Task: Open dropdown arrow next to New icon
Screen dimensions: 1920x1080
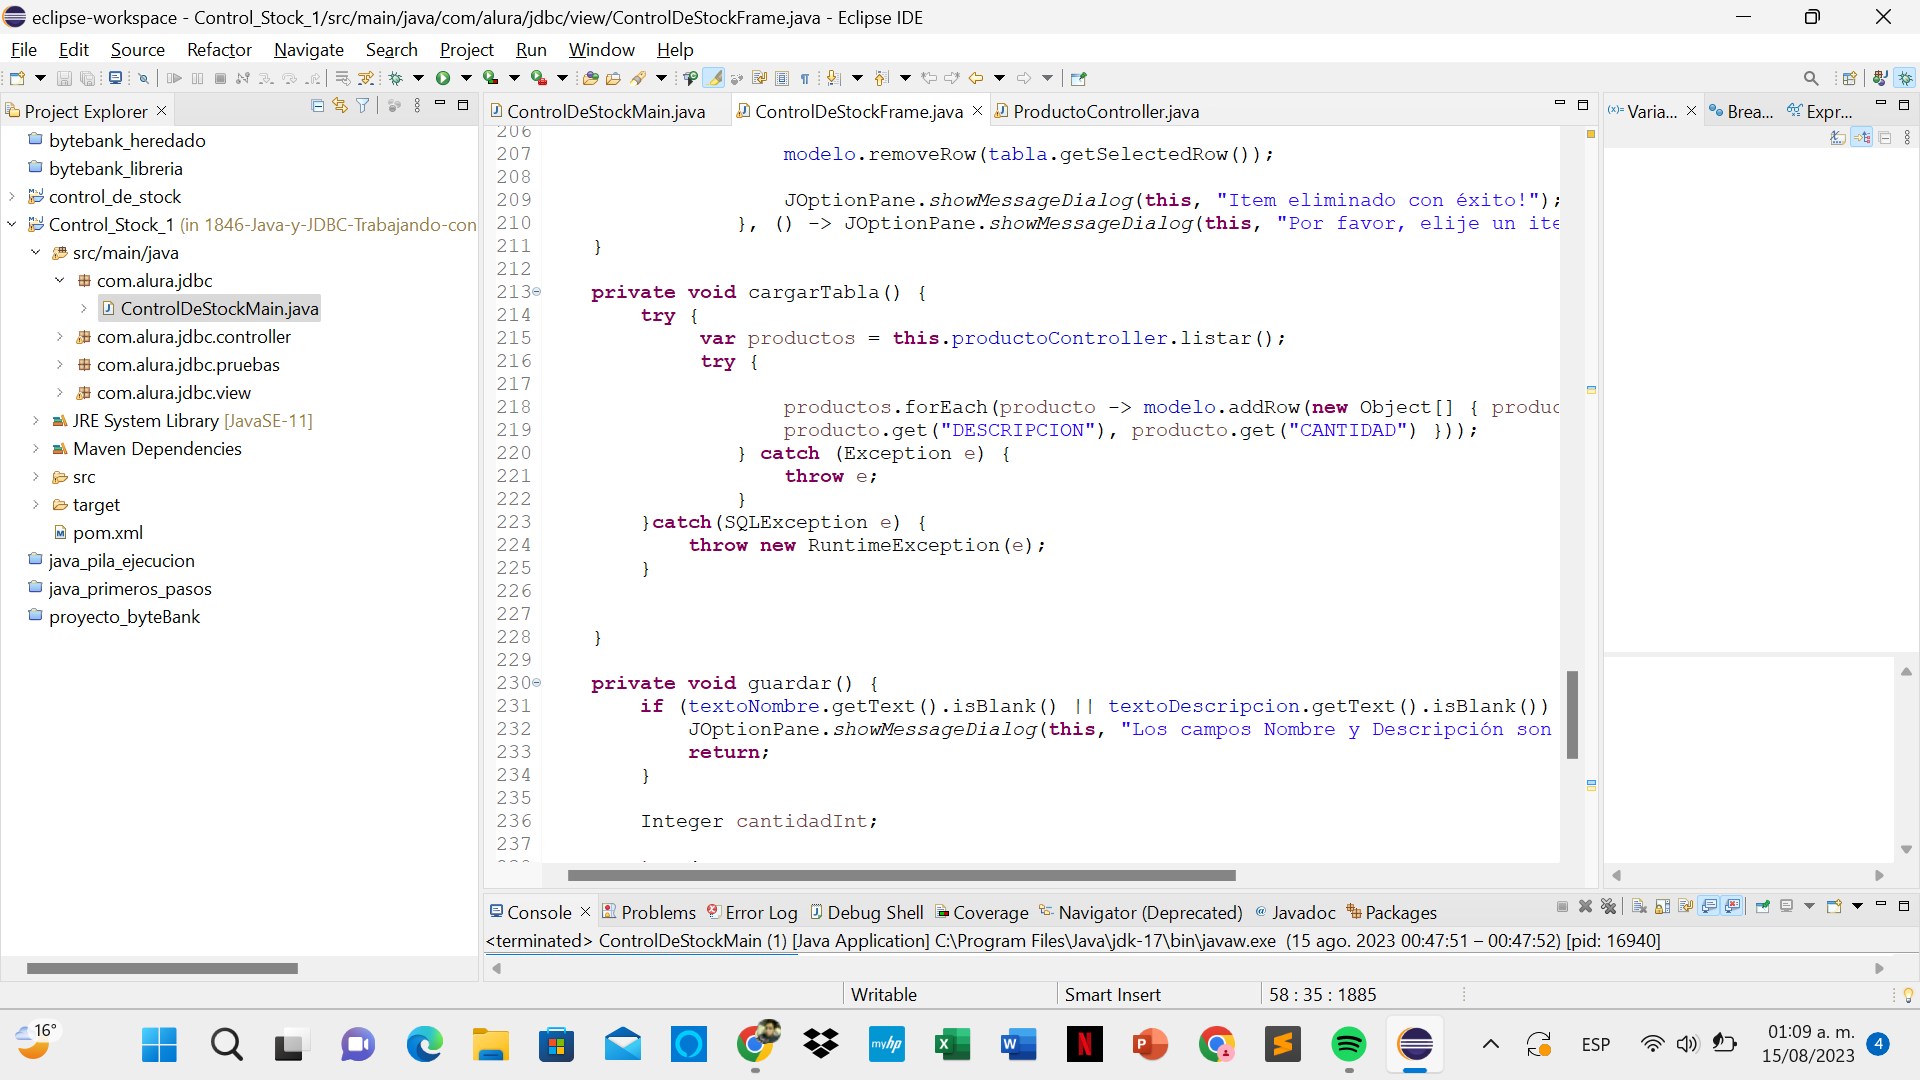Action: coord(40,78)
